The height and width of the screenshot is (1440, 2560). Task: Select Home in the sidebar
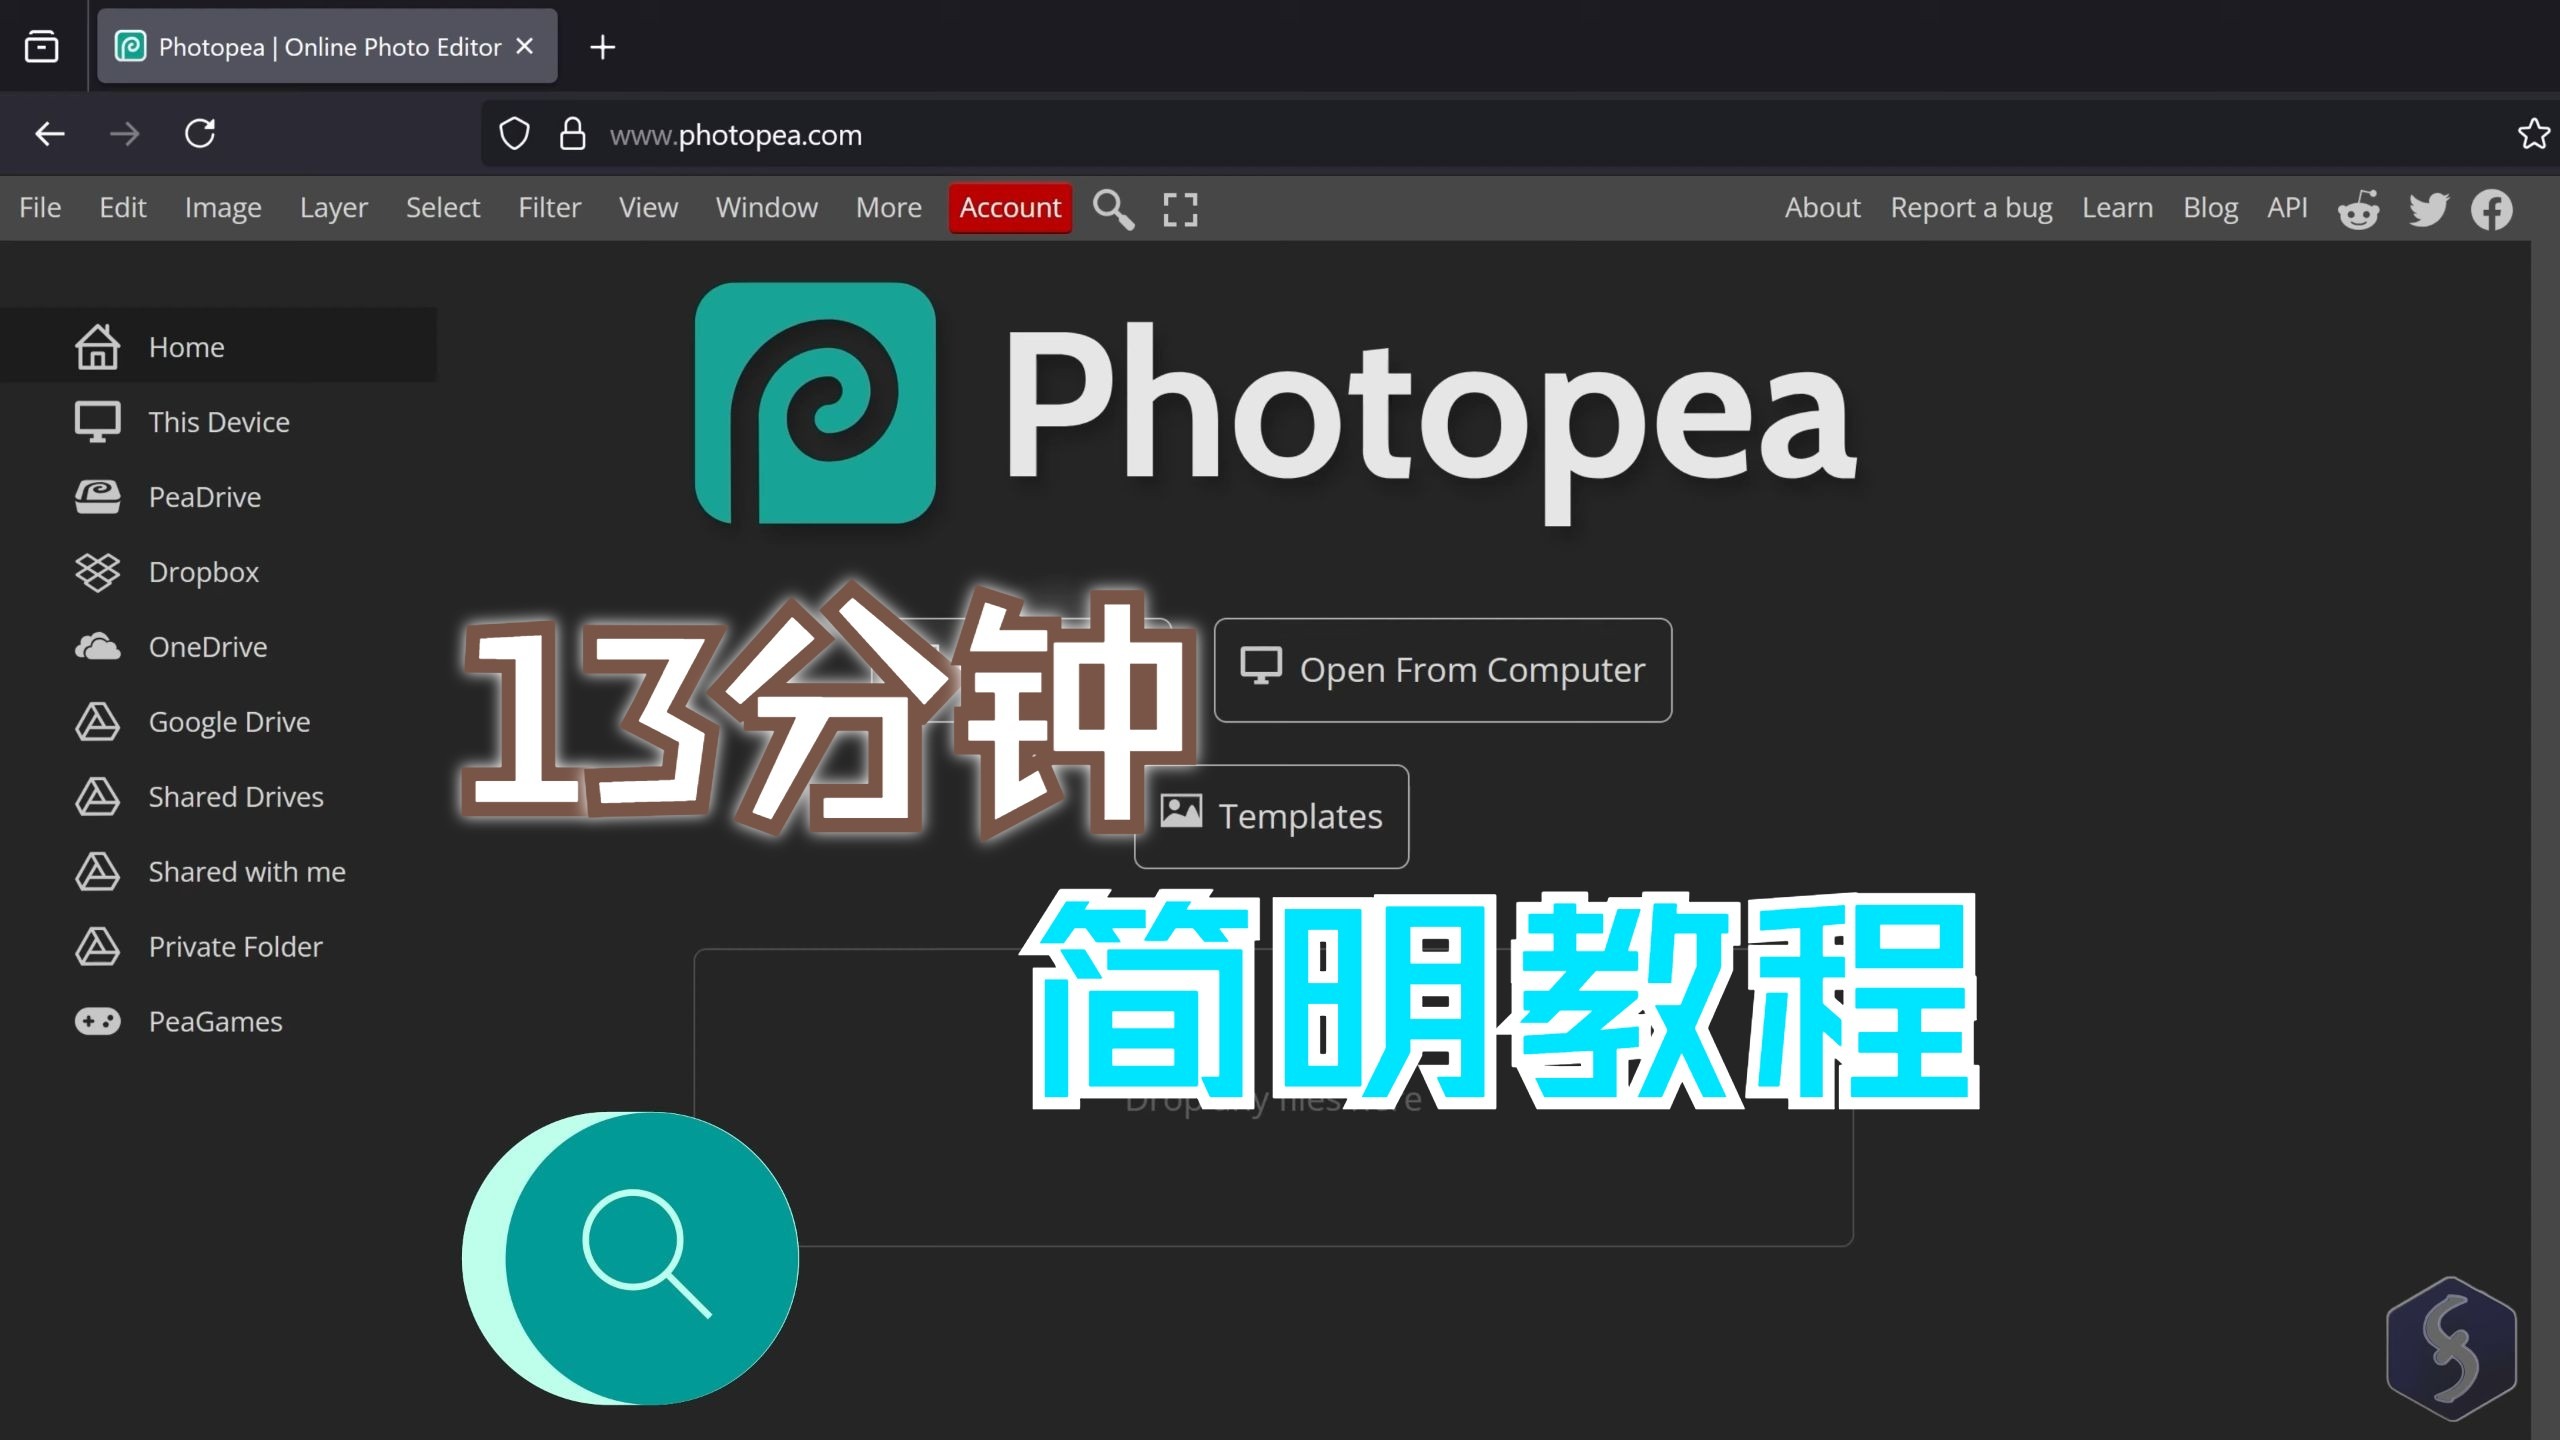tap(218, 347)
